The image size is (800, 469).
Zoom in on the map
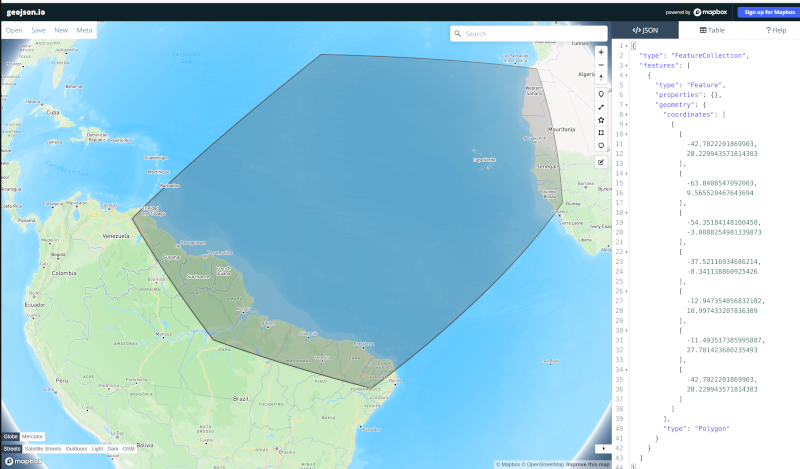click(601, 52)
